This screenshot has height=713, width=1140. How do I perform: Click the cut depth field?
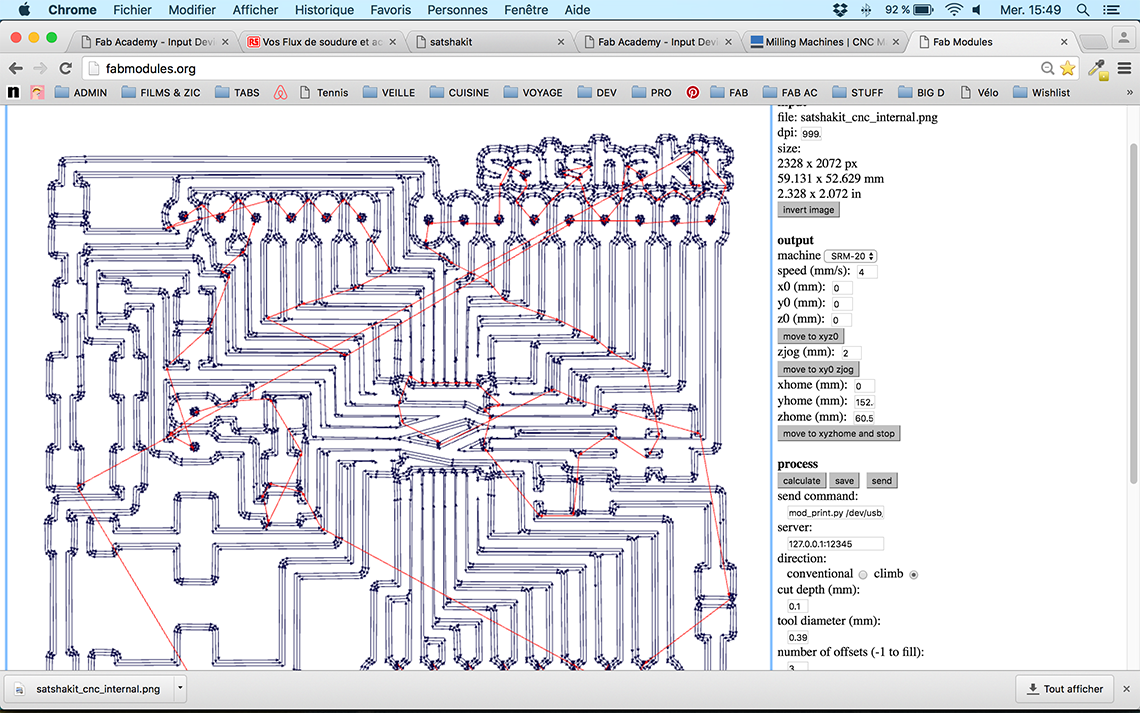point(797,606)
